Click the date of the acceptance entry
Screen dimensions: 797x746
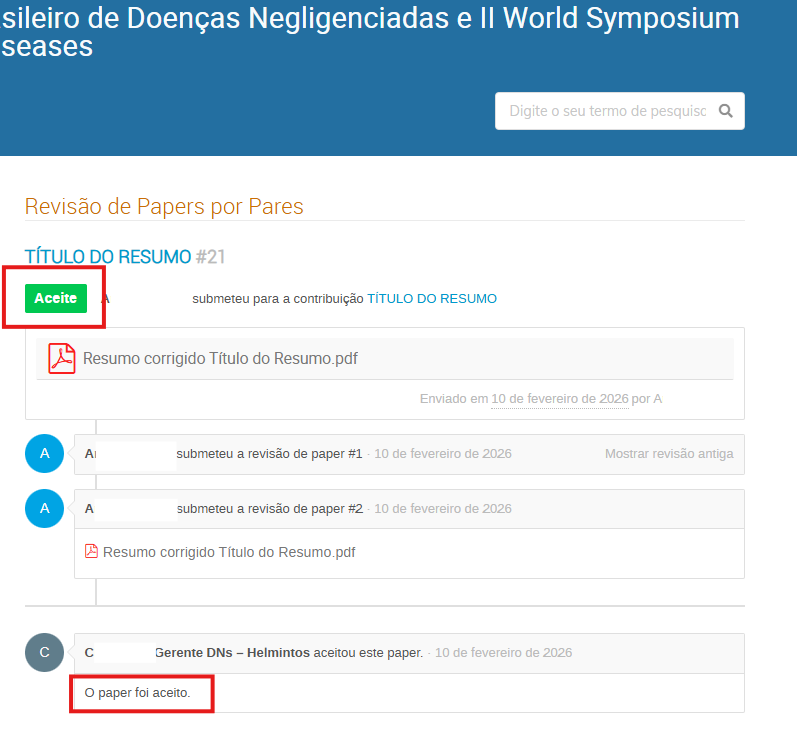(x=503, y=653)
